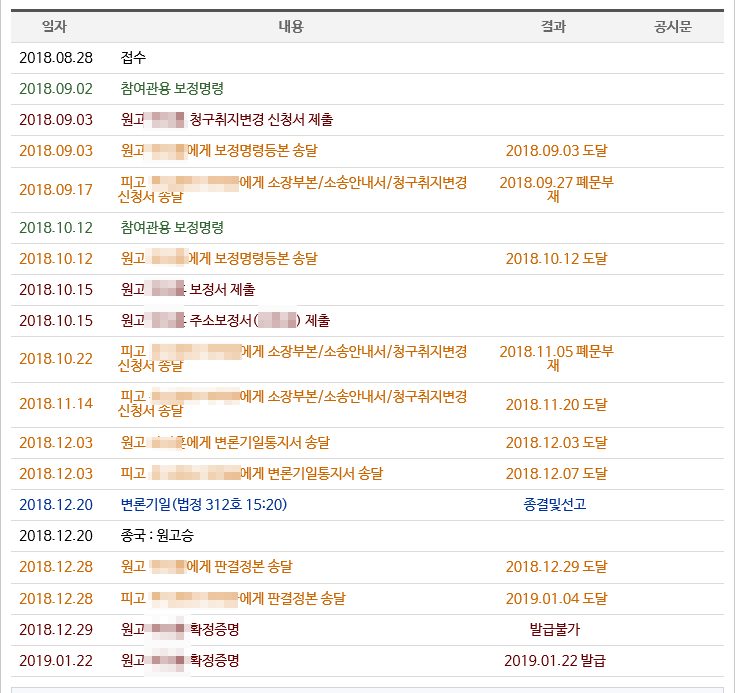The height and width of the screenshot is (693, 740).
Task: Click the 2018.09.02 참여관용 보정명령 entry
Action: [x=171, y=89]
